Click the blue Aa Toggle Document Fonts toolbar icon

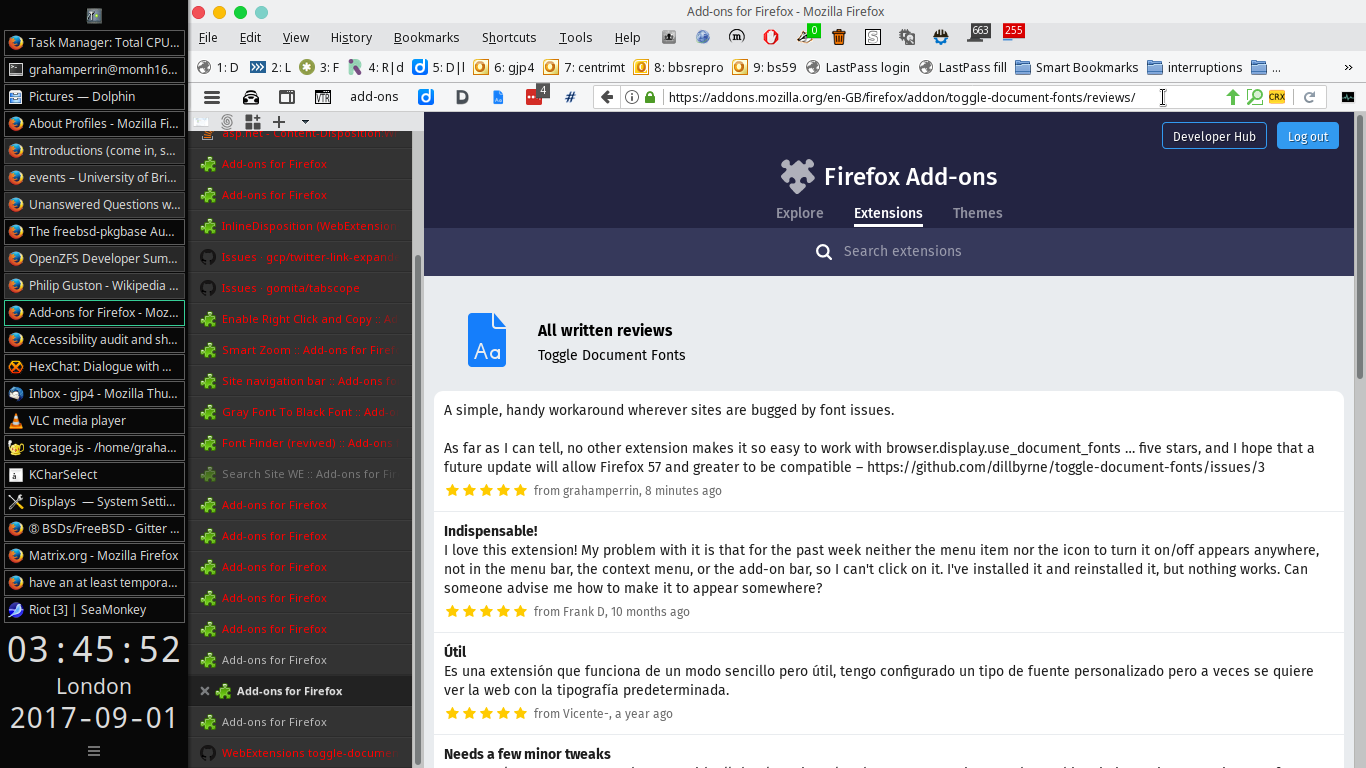498,97
